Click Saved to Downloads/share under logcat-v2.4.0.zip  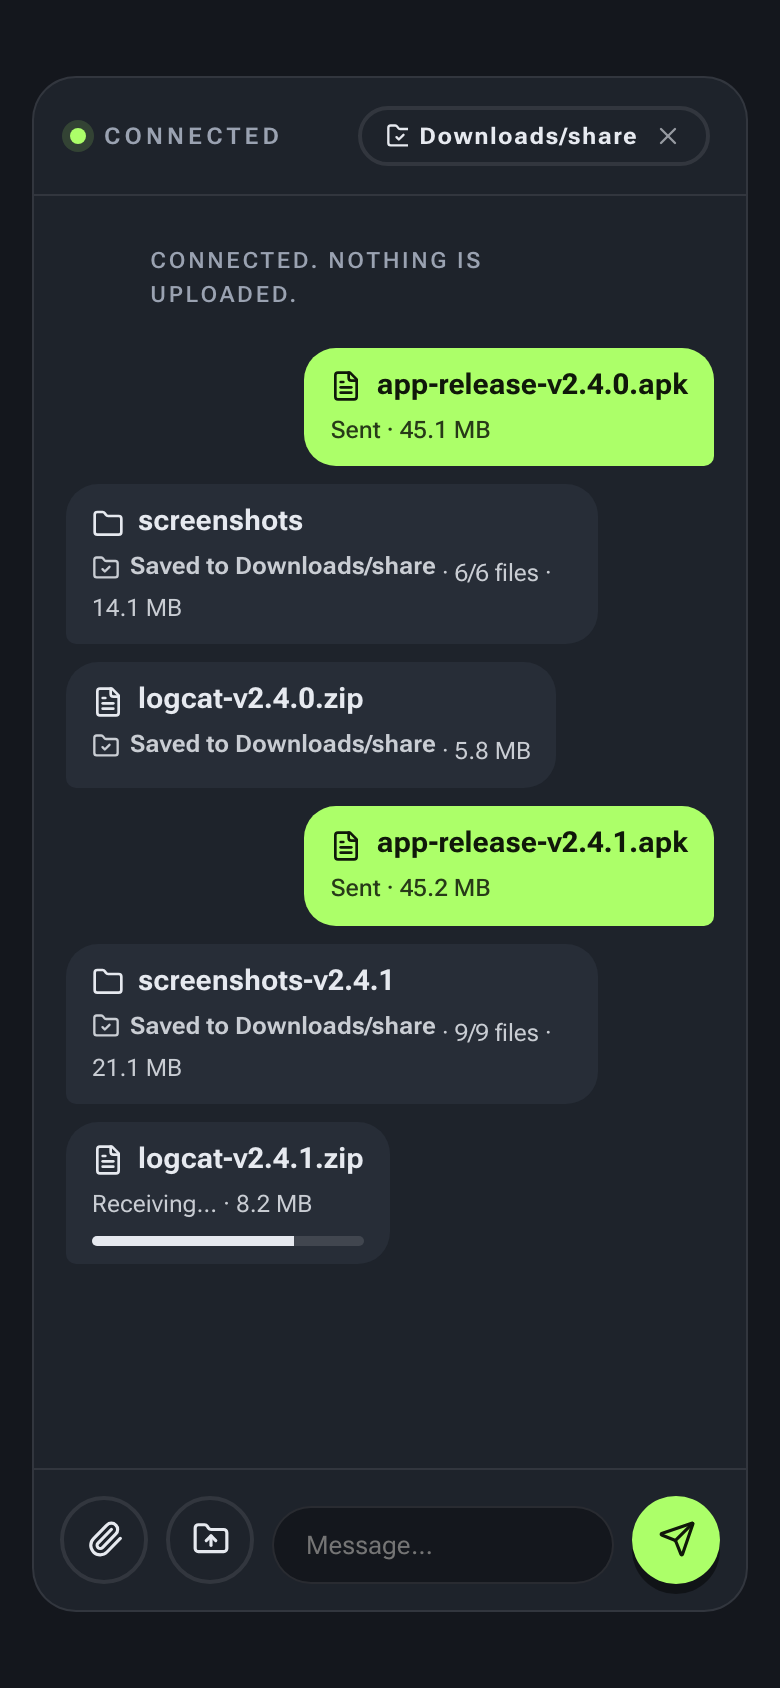point(283,744)
